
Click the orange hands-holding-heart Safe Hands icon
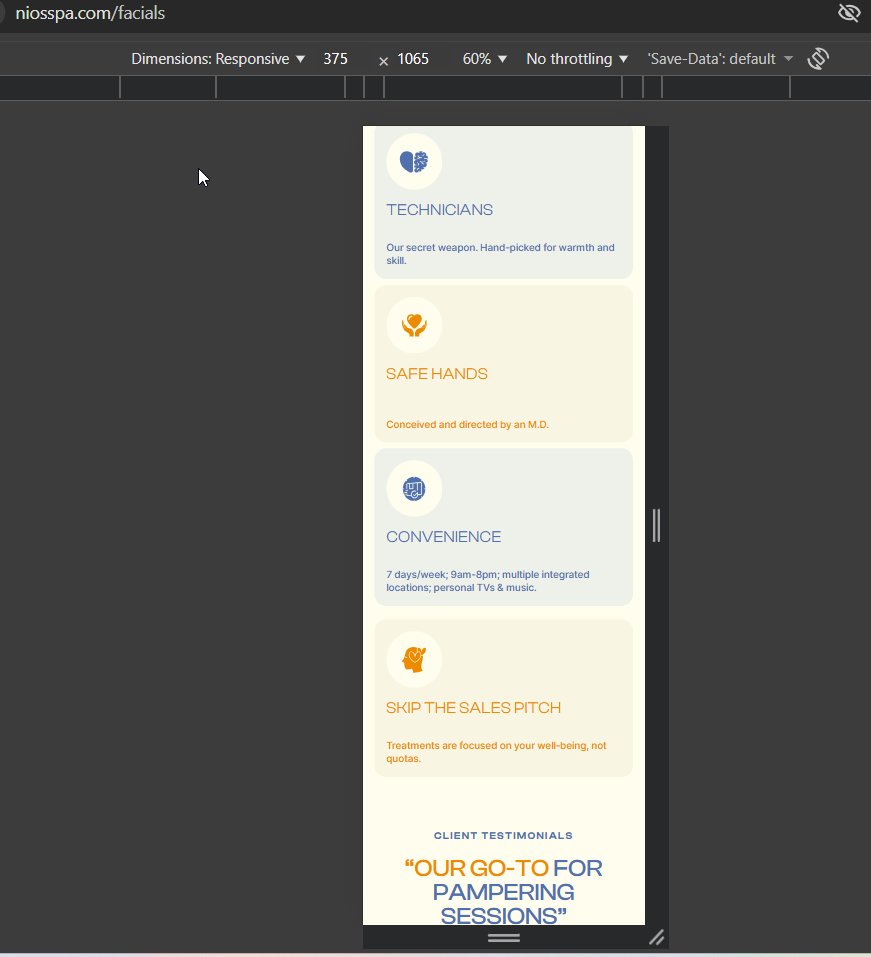click(414, 325)
